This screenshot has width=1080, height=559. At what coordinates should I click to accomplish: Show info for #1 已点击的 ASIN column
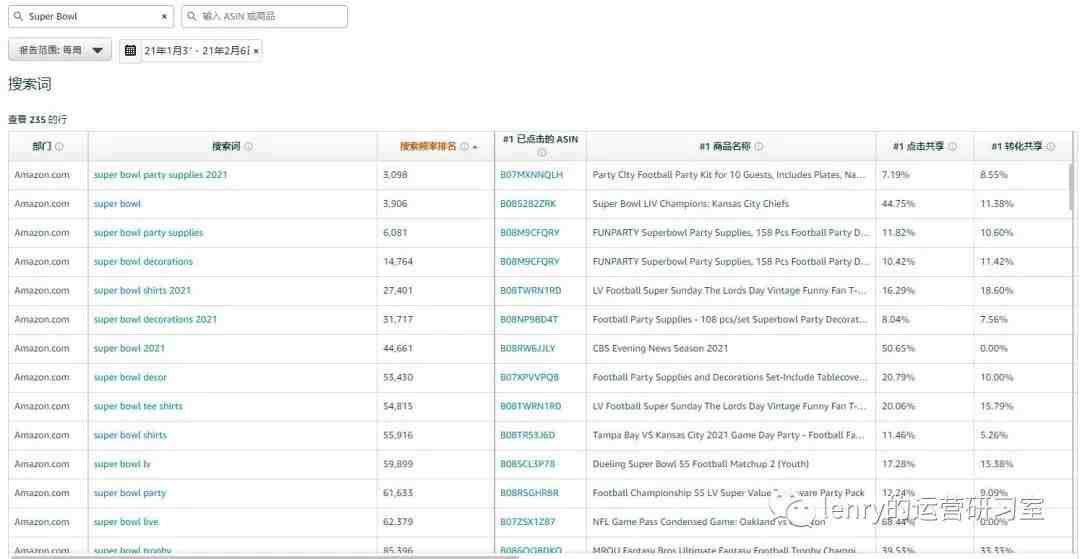pyautogui.click(x=541, y=154)
